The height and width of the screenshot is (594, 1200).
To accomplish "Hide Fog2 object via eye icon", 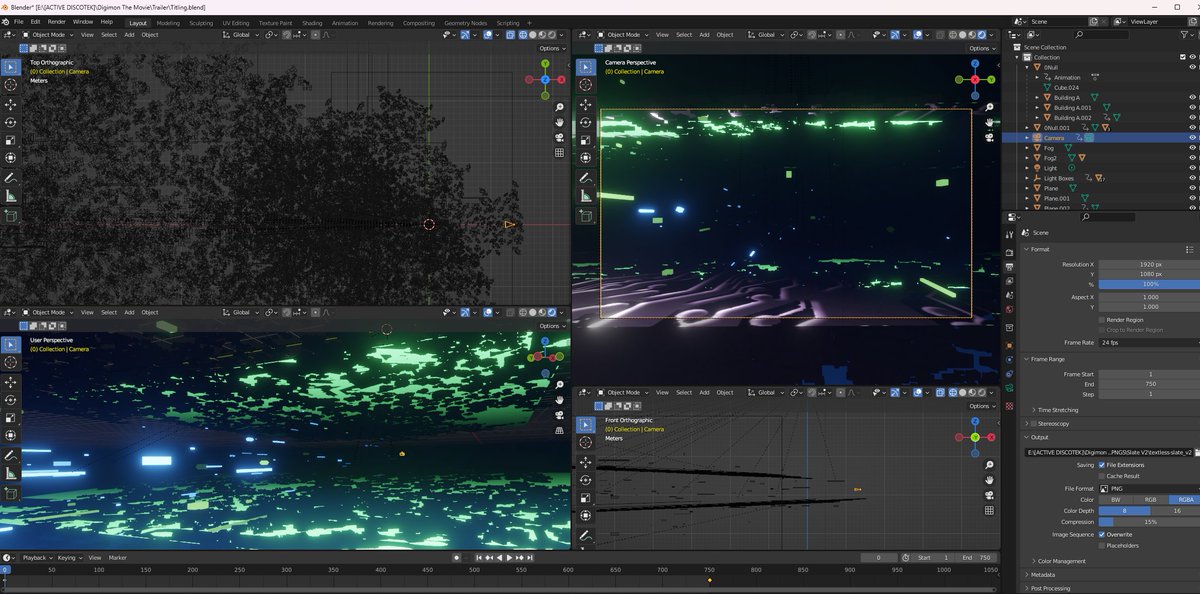I will pos(1193,158).
